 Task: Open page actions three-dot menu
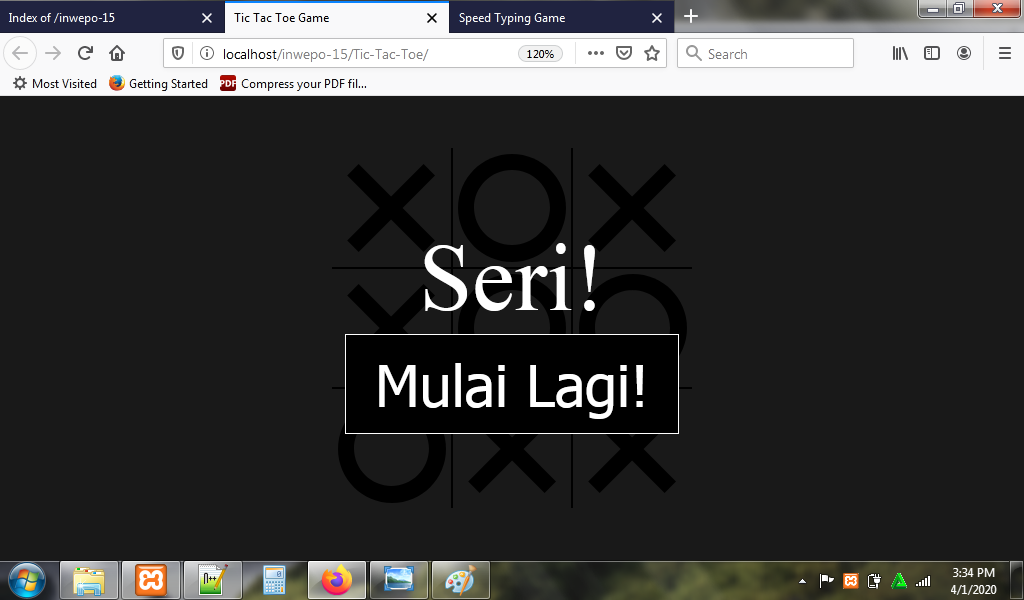tap(596, 54)
